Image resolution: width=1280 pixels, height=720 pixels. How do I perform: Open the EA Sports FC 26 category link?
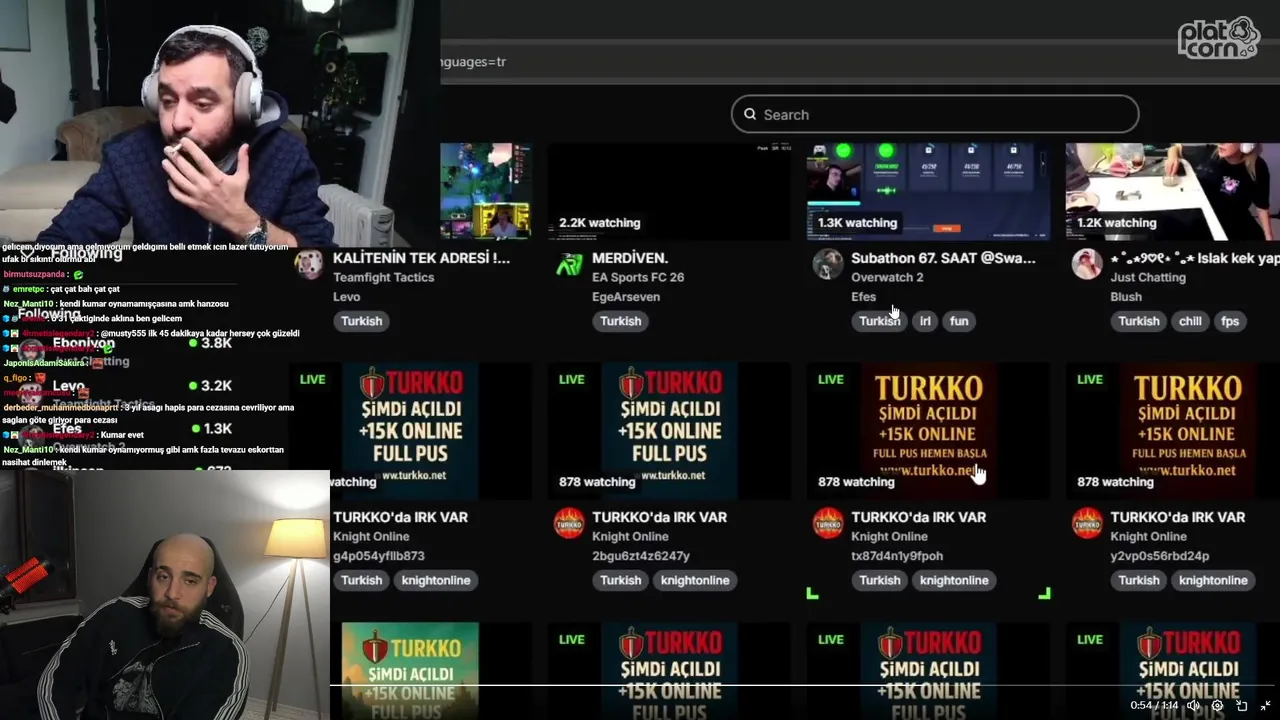coord(638,277)
